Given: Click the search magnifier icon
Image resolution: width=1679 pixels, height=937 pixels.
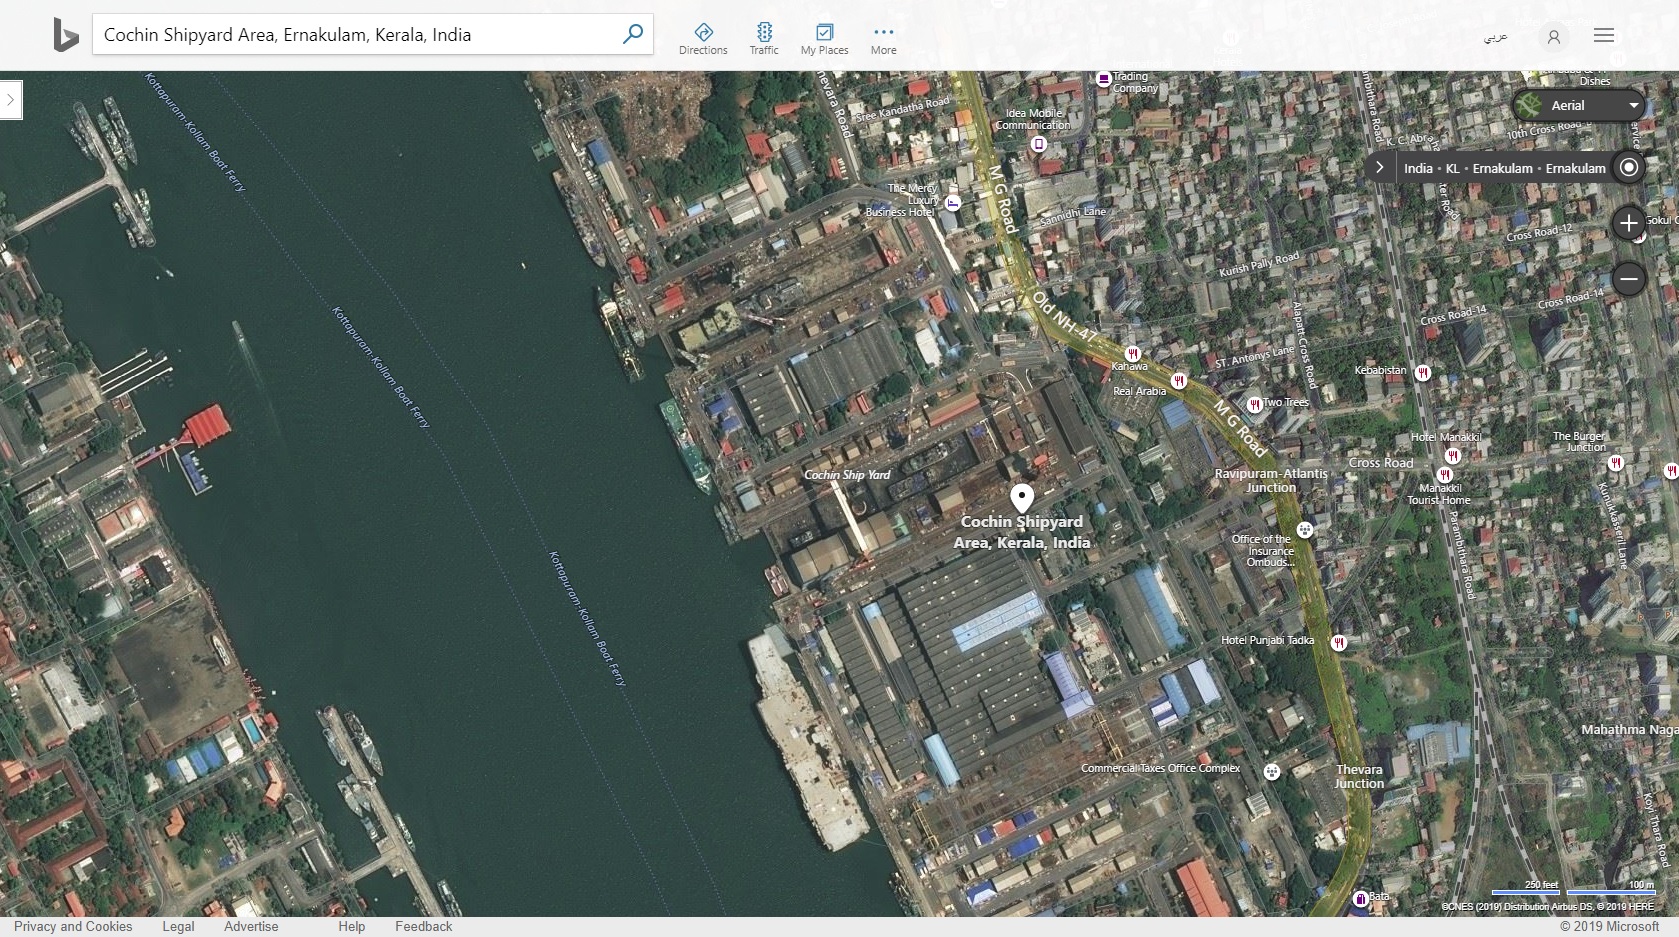Looking at the screenshot, I should pyautogui.click(x=632, y=34).
